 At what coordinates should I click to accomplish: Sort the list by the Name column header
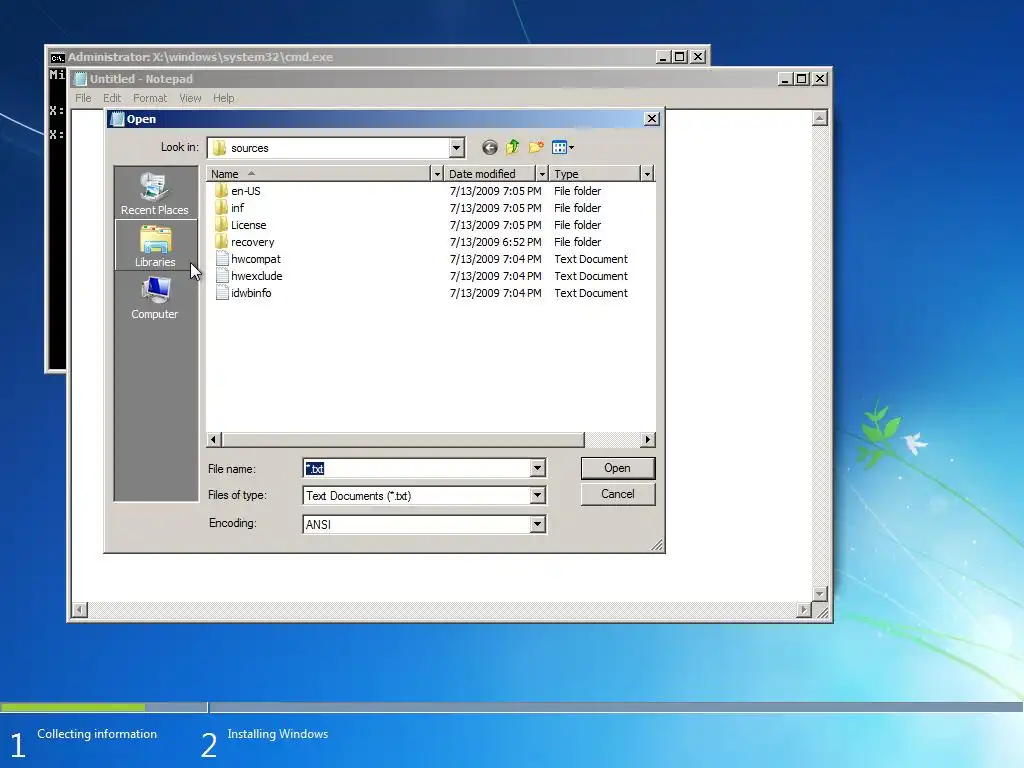(x=319, y=174)
